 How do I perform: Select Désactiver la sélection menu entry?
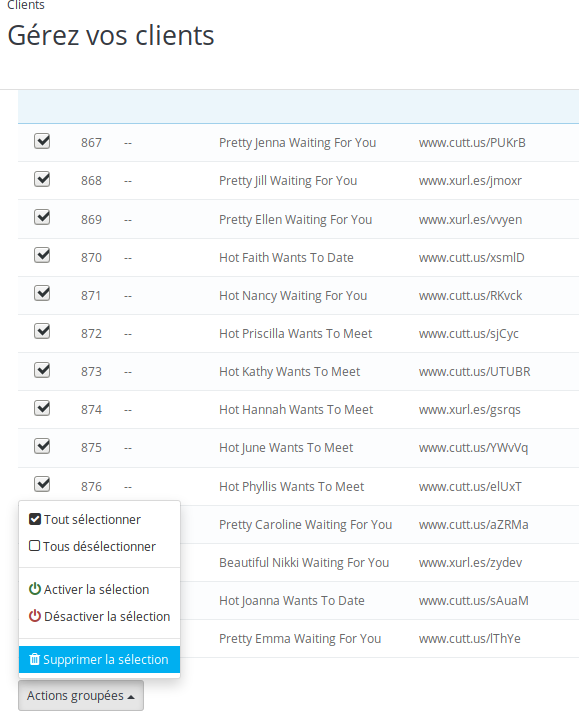pyautogui.click(x=99, y=616)
